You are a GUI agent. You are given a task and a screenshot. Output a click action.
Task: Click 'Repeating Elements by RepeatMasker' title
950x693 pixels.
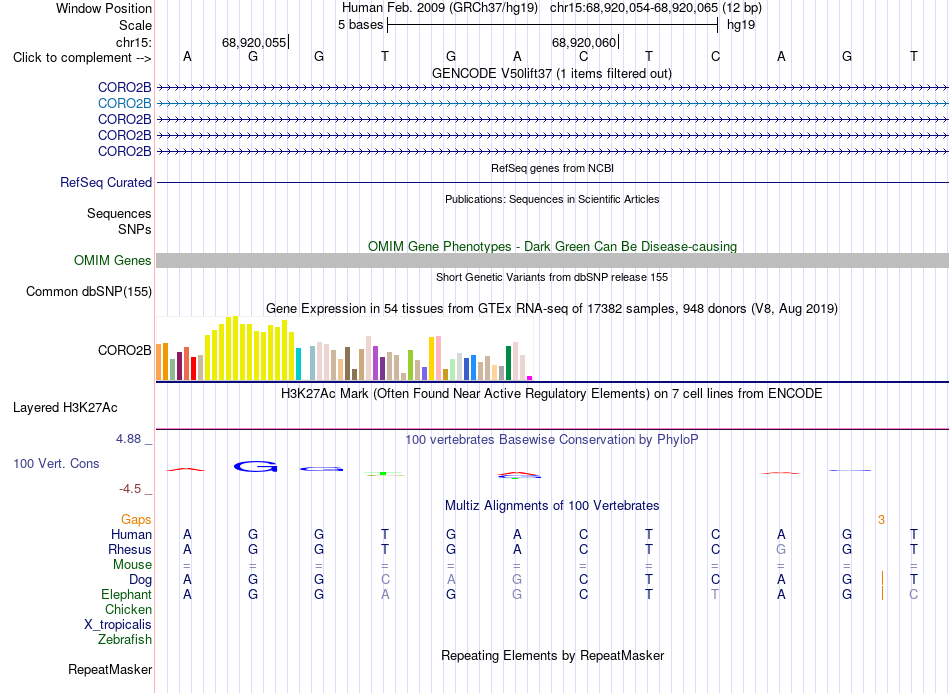(x=552, y=655)
